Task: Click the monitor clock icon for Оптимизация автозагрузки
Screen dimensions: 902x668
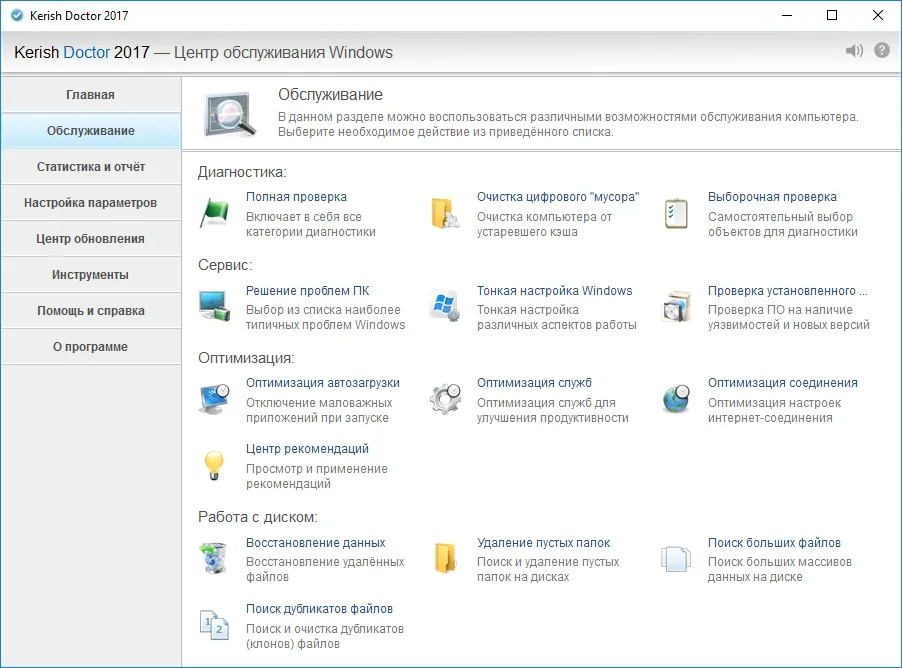Action: pyautogui.click(x=215, y=399)
